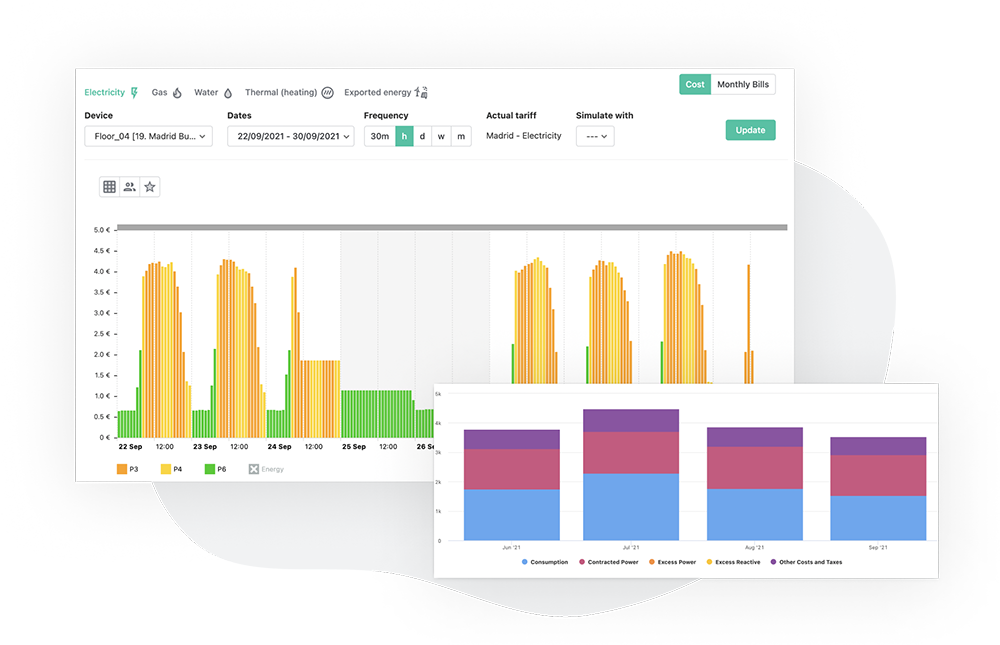
Task: Switch to table grid view icon
Action: click(x=109, y=187)
